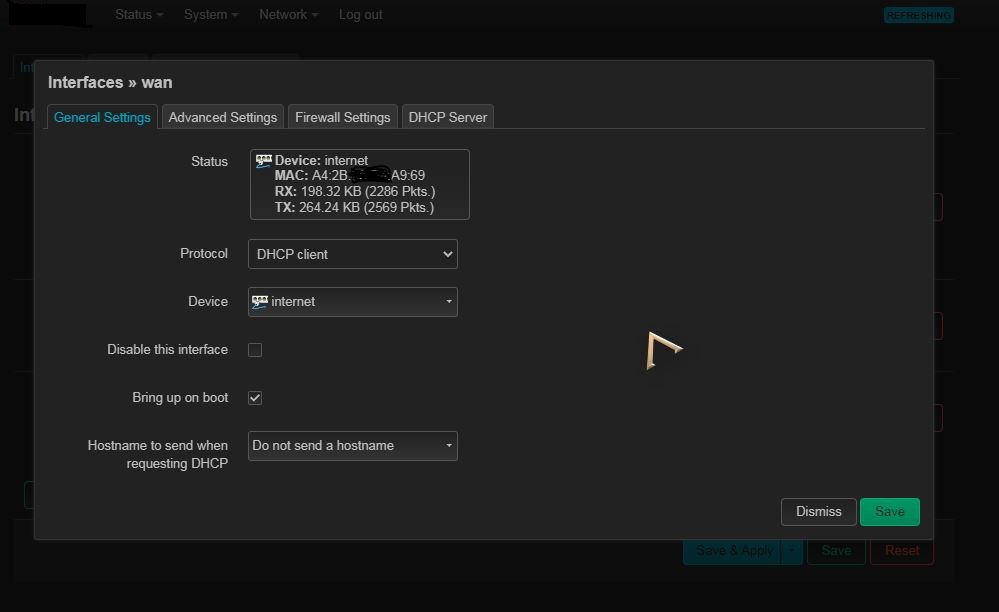The image size is (999, 612).
Task: Open the System menu in top navigation
Action: coord(211,15)
